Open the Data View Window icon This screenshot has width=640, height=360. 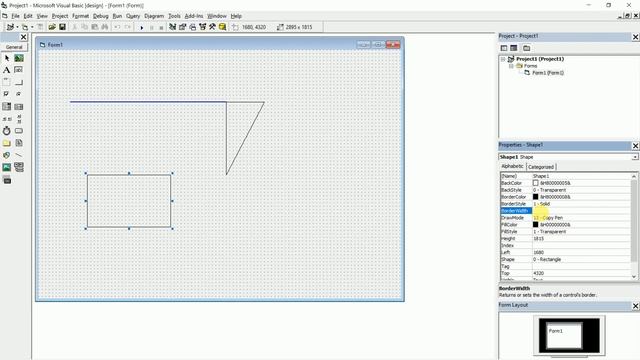tap(222, 27)
